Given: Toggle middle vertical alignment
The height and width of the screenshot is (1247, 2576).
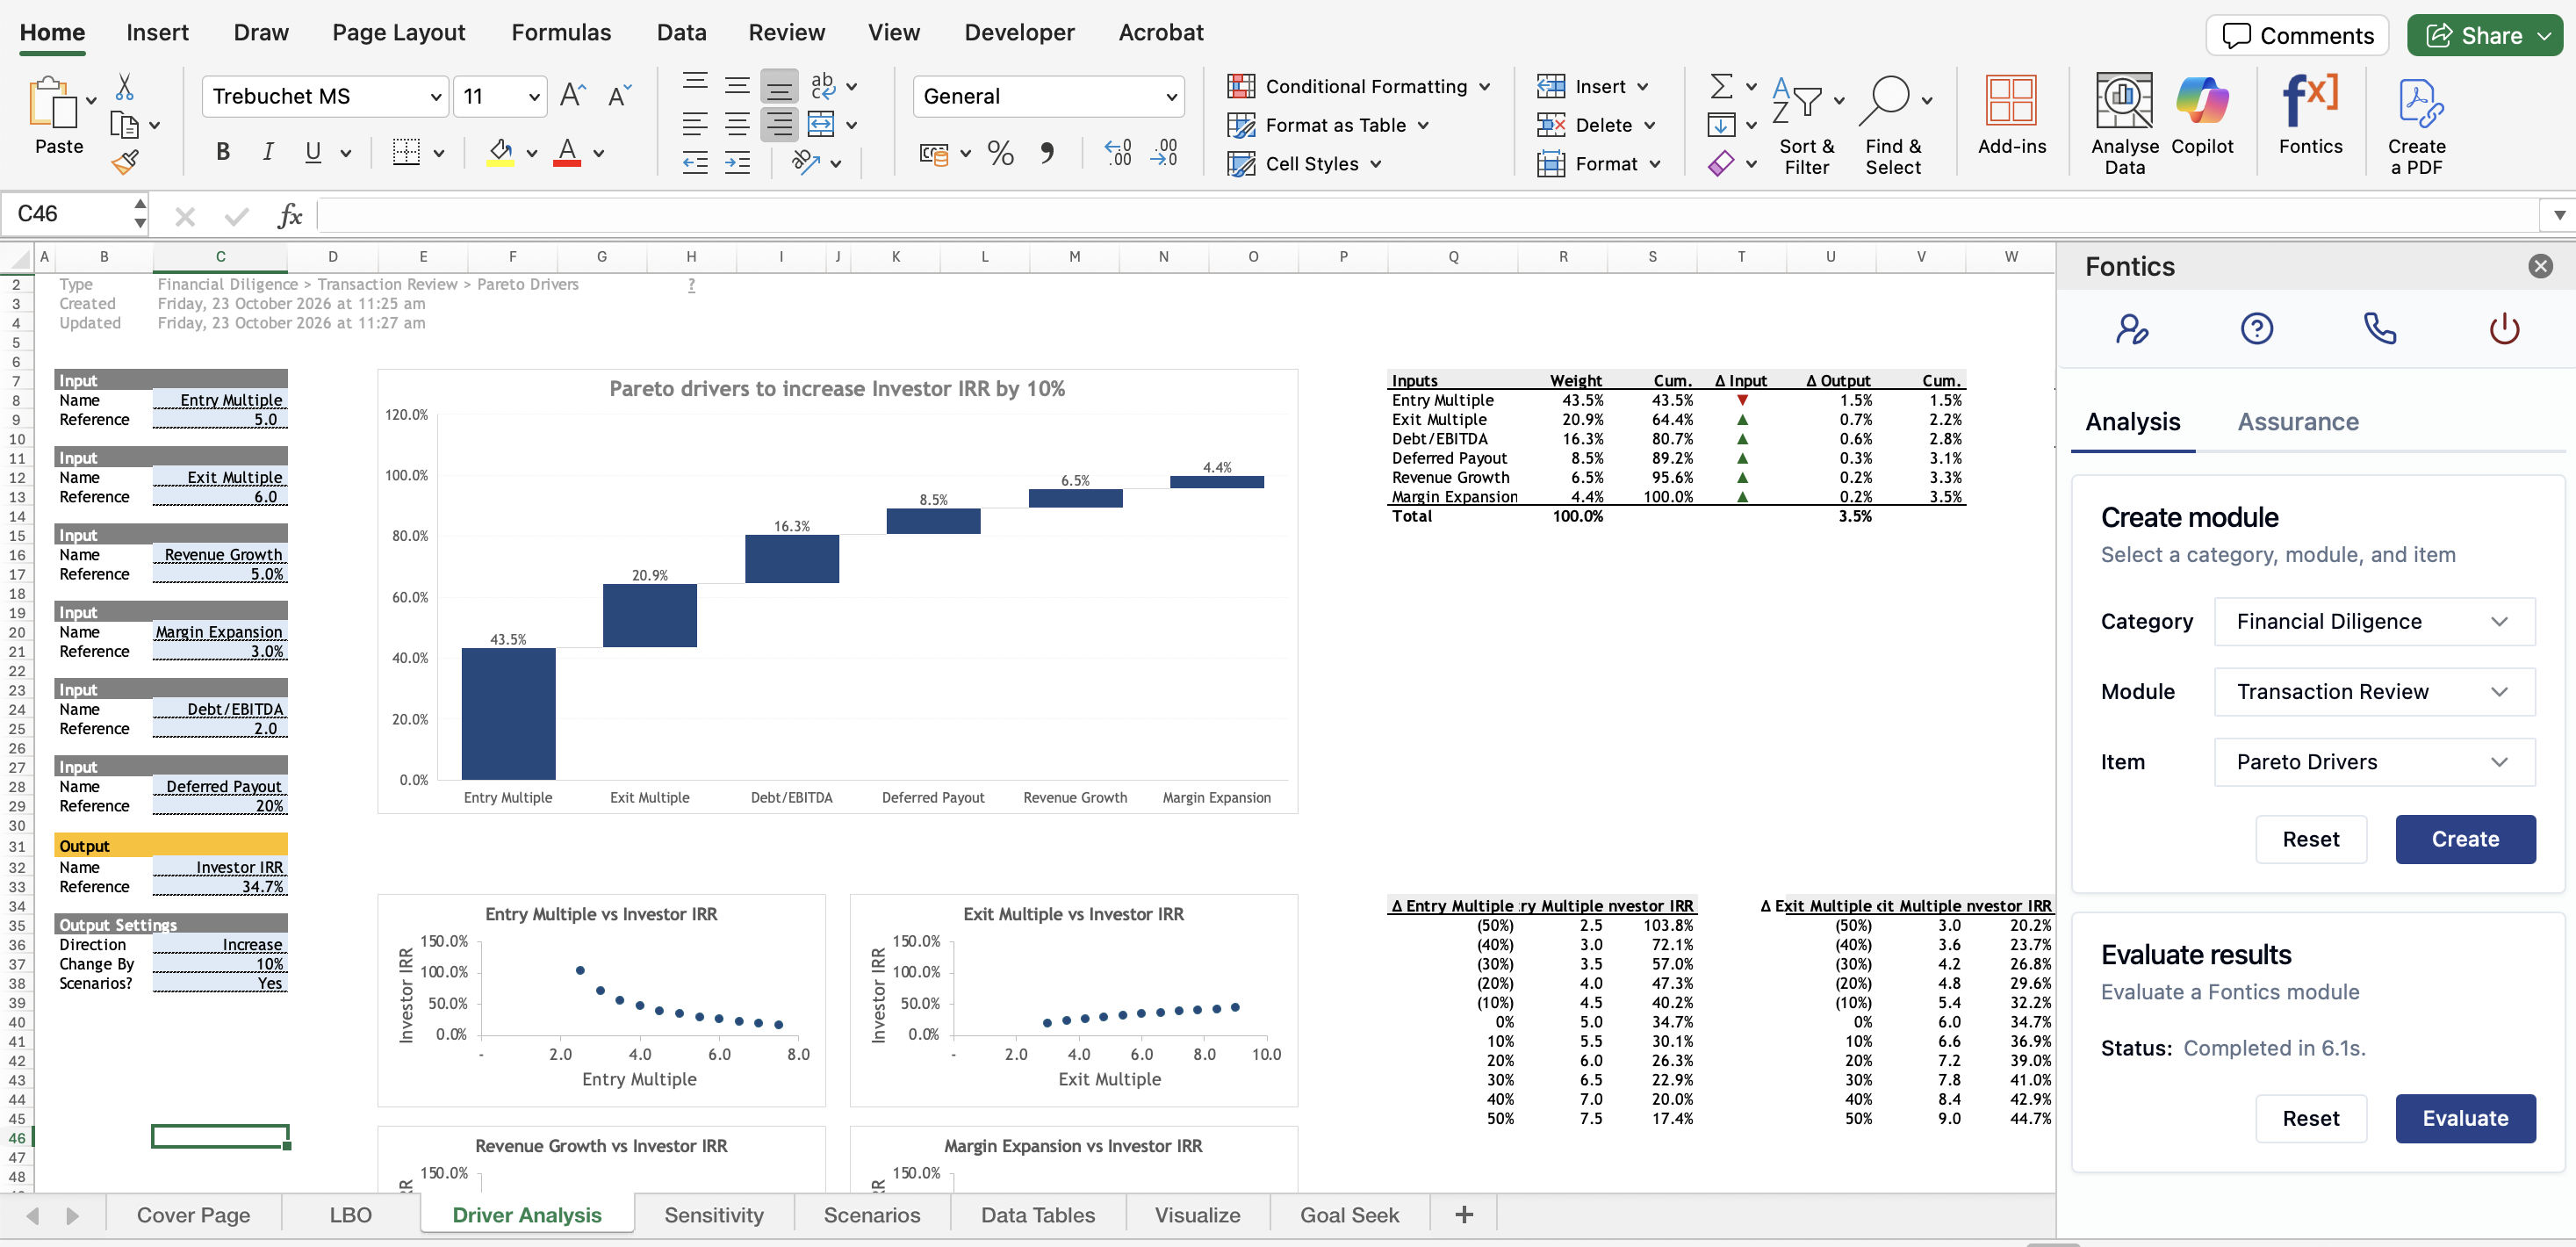Looking at the screenshot, I should (737, 86).
